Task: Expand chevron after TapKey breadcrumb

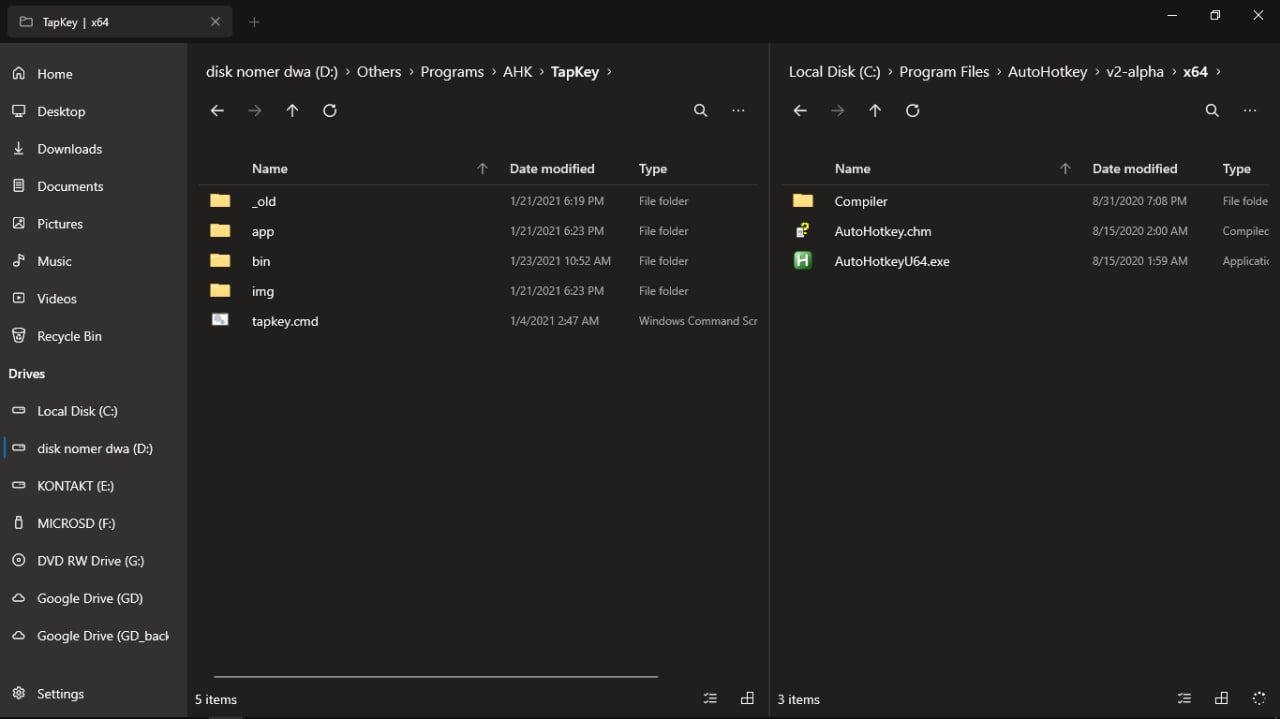Action: click(x=609, y=72)
